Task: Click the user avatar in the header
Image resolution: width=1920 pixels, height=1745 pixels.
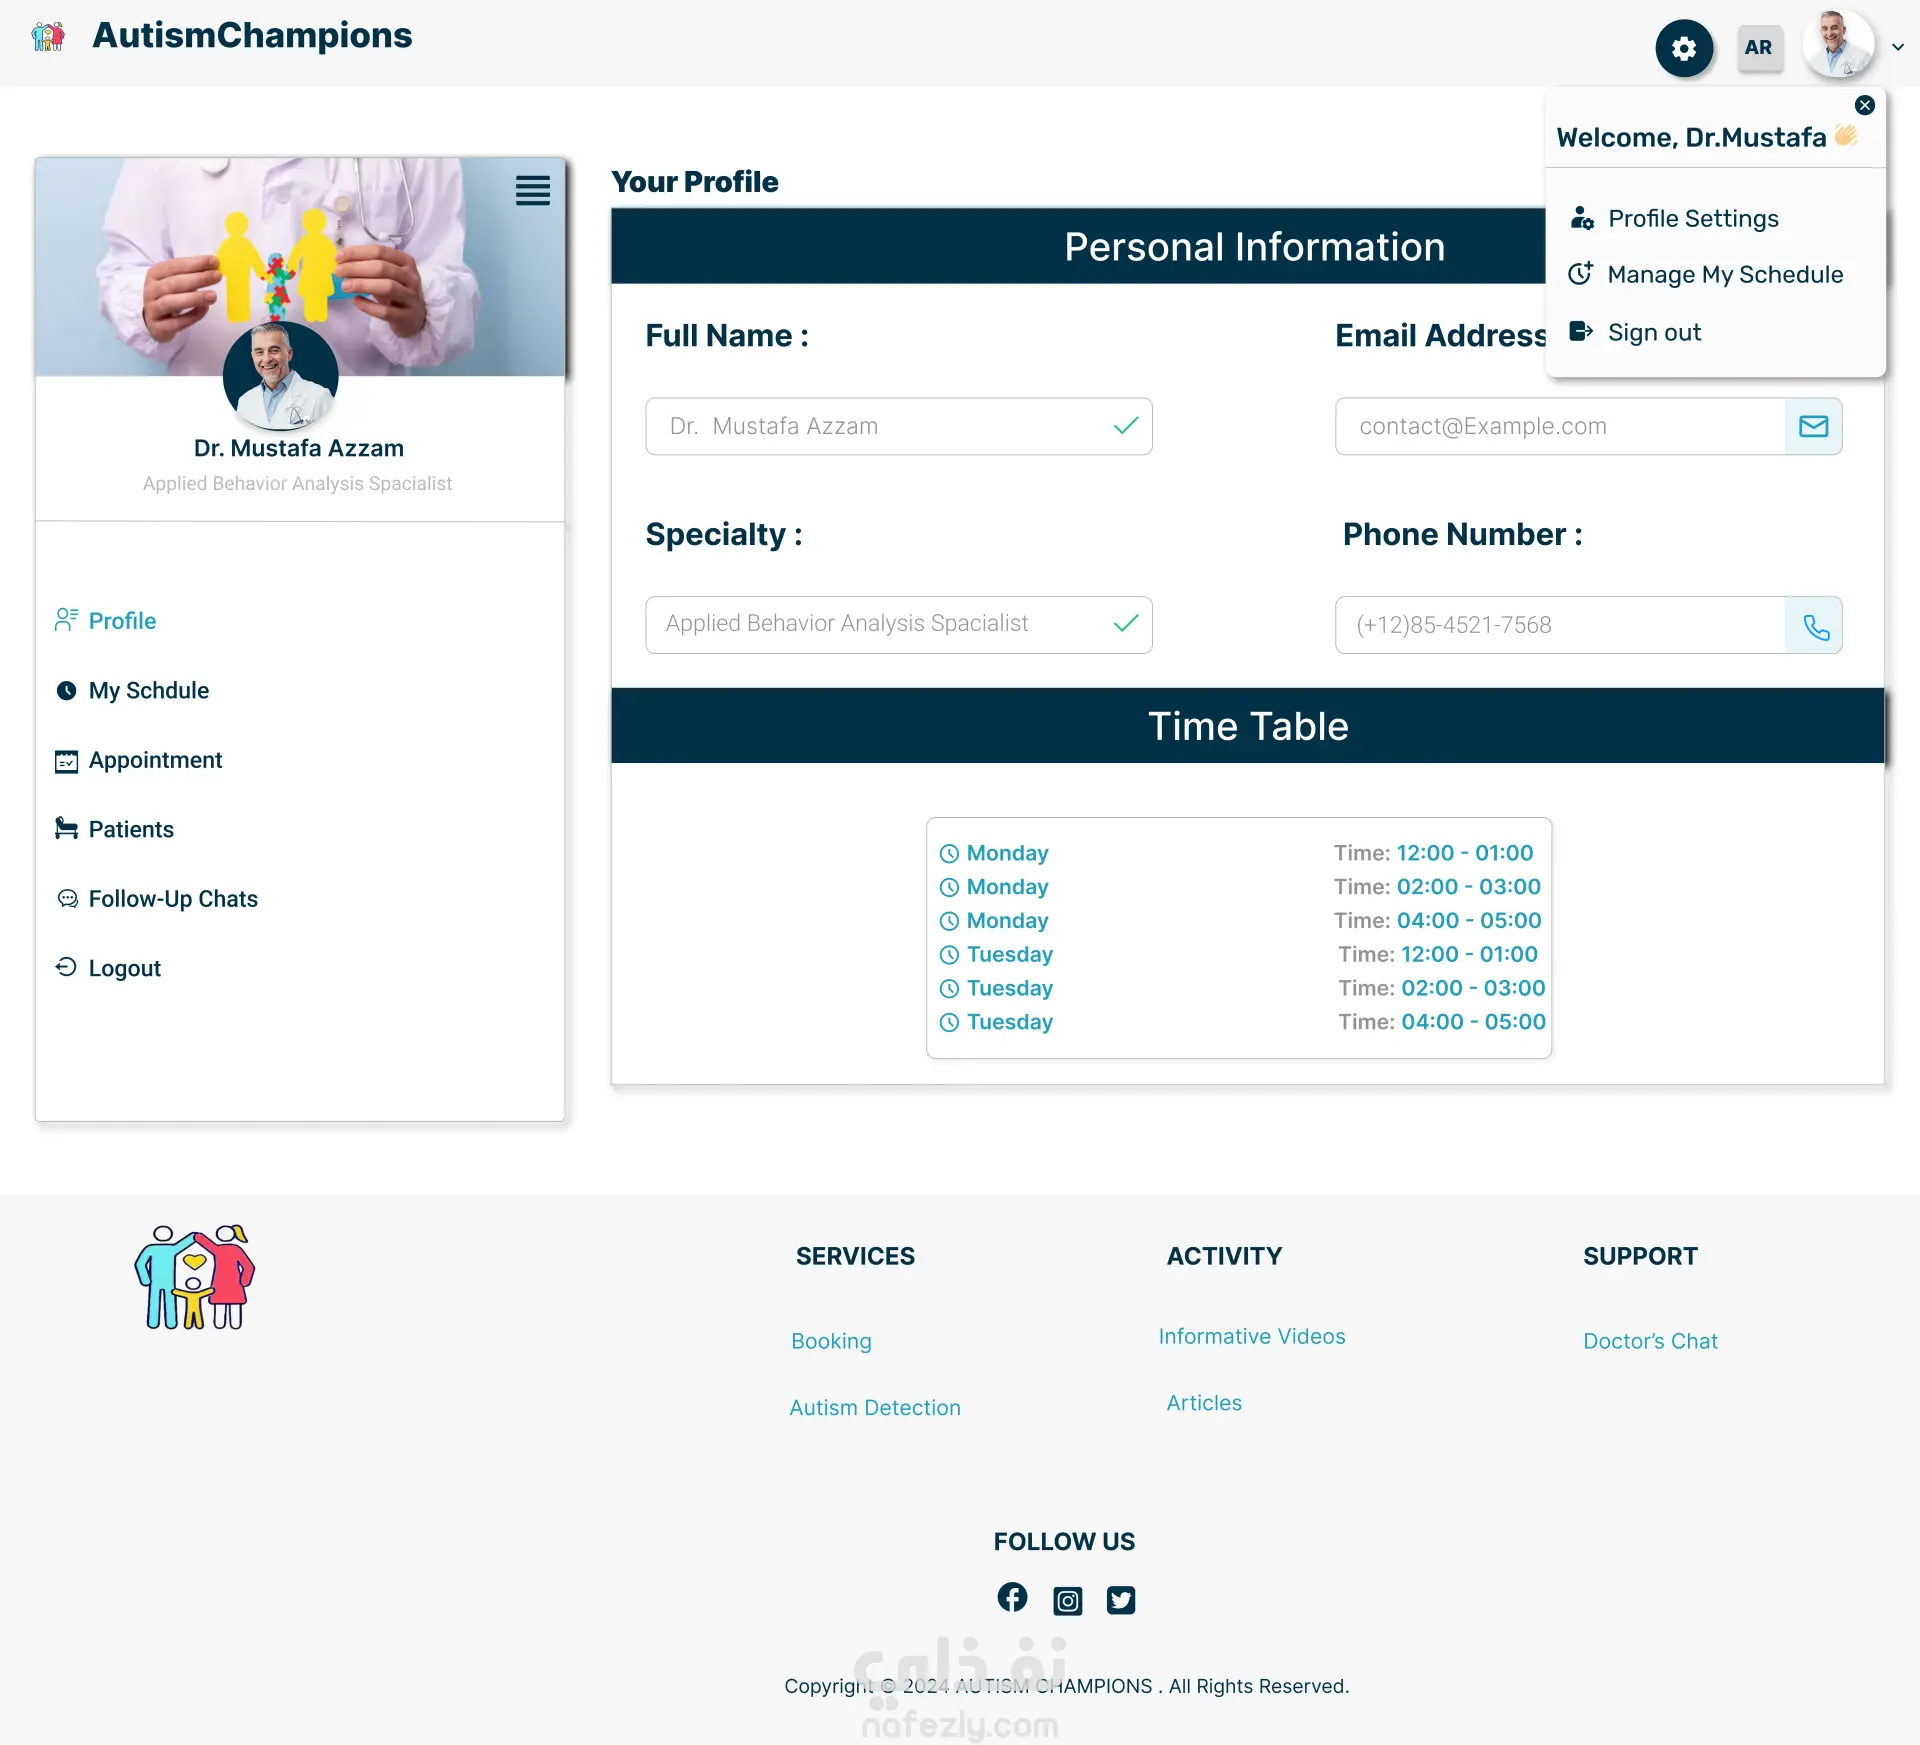Action: pyautogui.click(x=1838, y=44)
